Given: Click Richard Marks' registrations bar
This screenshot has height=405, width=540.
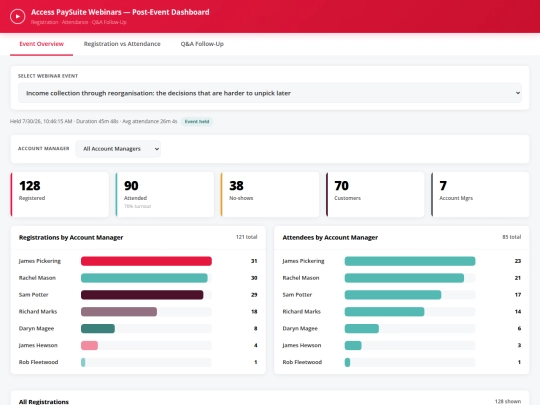Looking at the screenshot, I should (x=119, y=312).
